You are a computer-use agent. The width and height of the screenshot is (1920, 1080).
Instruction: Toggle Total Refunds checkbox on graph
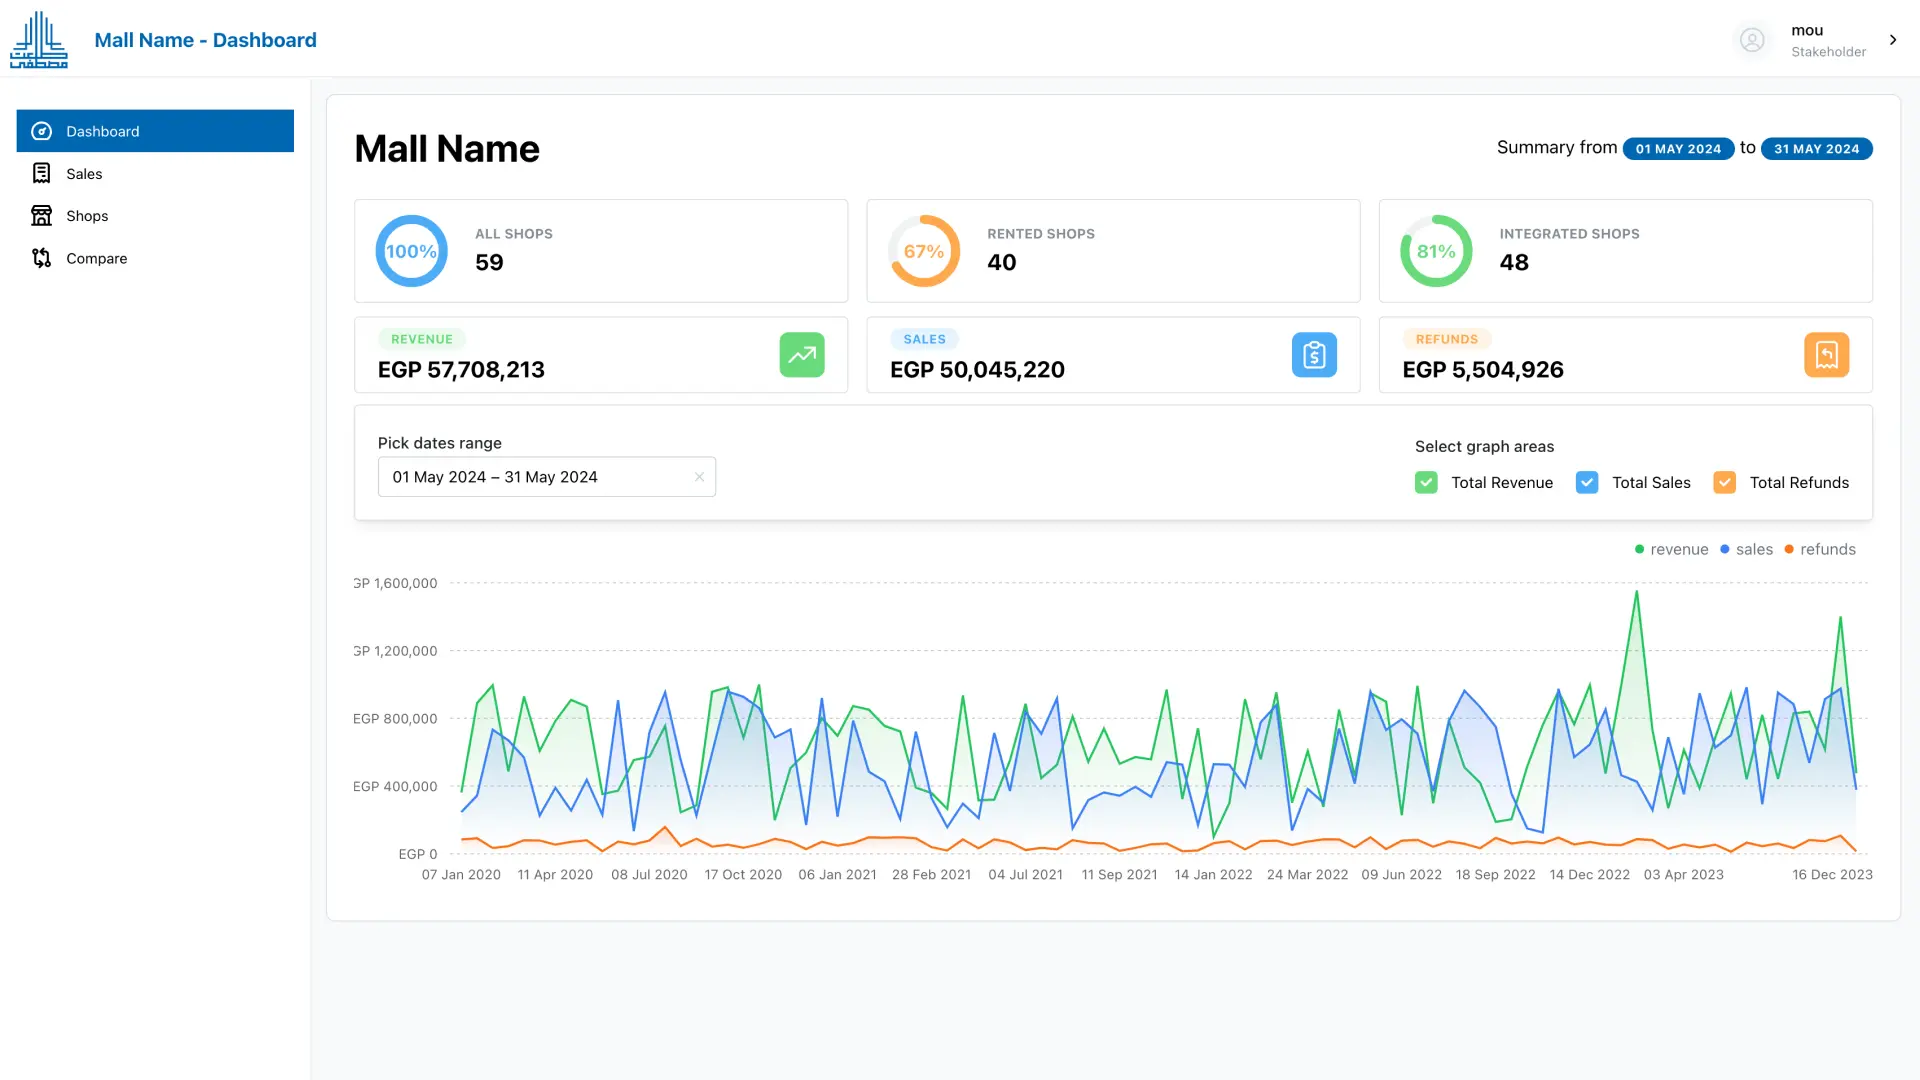pos(1724,481)
